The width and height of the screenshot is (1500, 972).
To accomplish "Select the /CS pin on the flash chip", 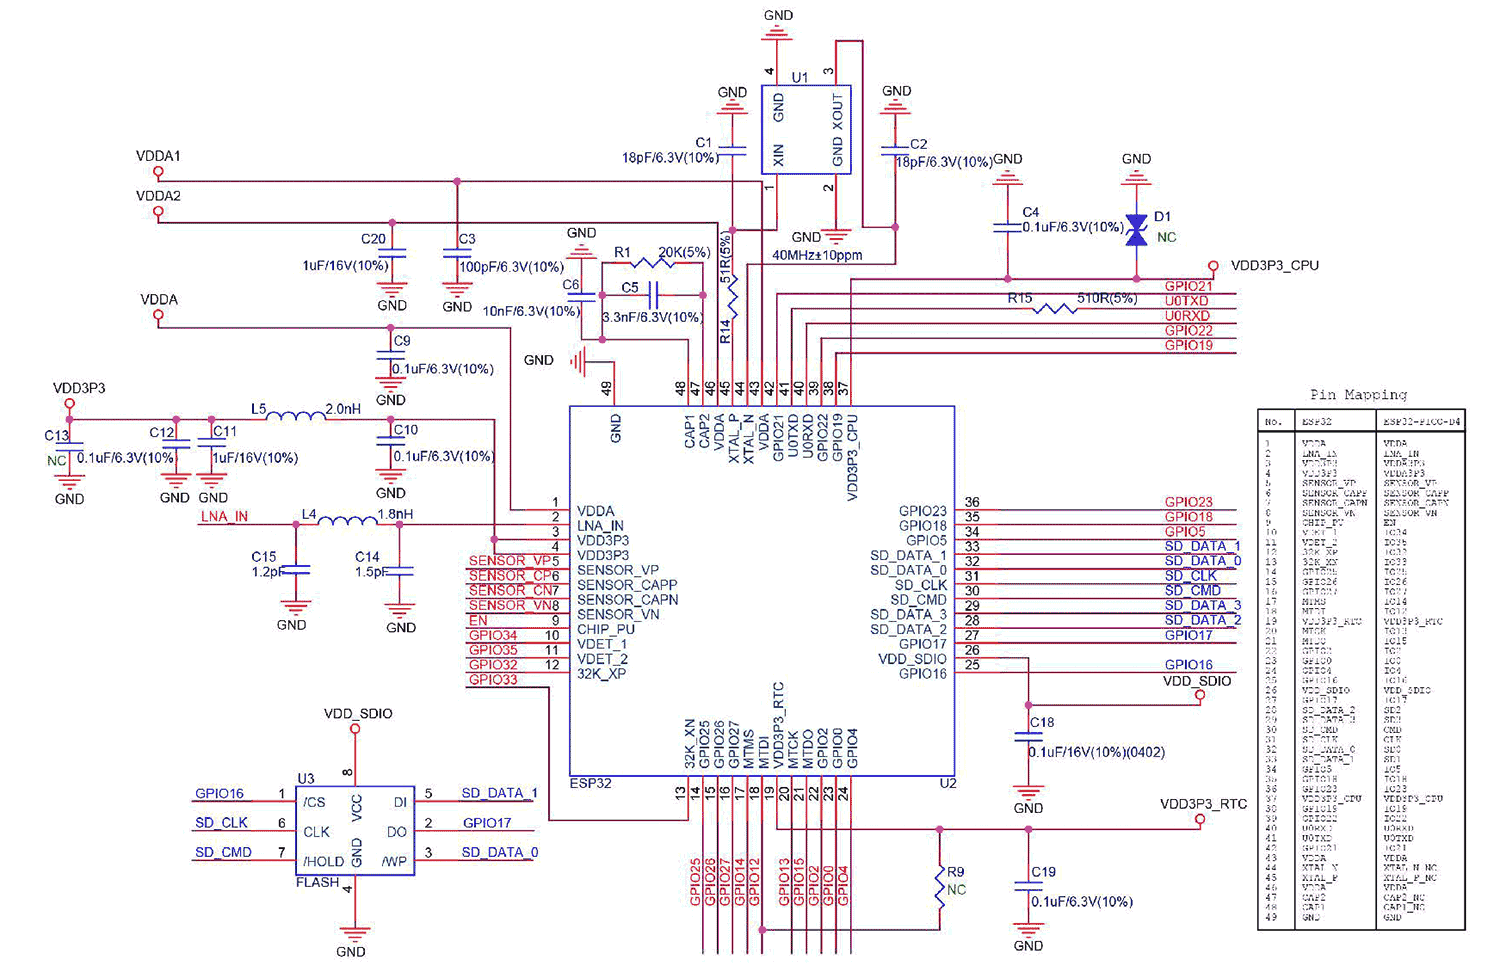I will (x=314, y=802).
